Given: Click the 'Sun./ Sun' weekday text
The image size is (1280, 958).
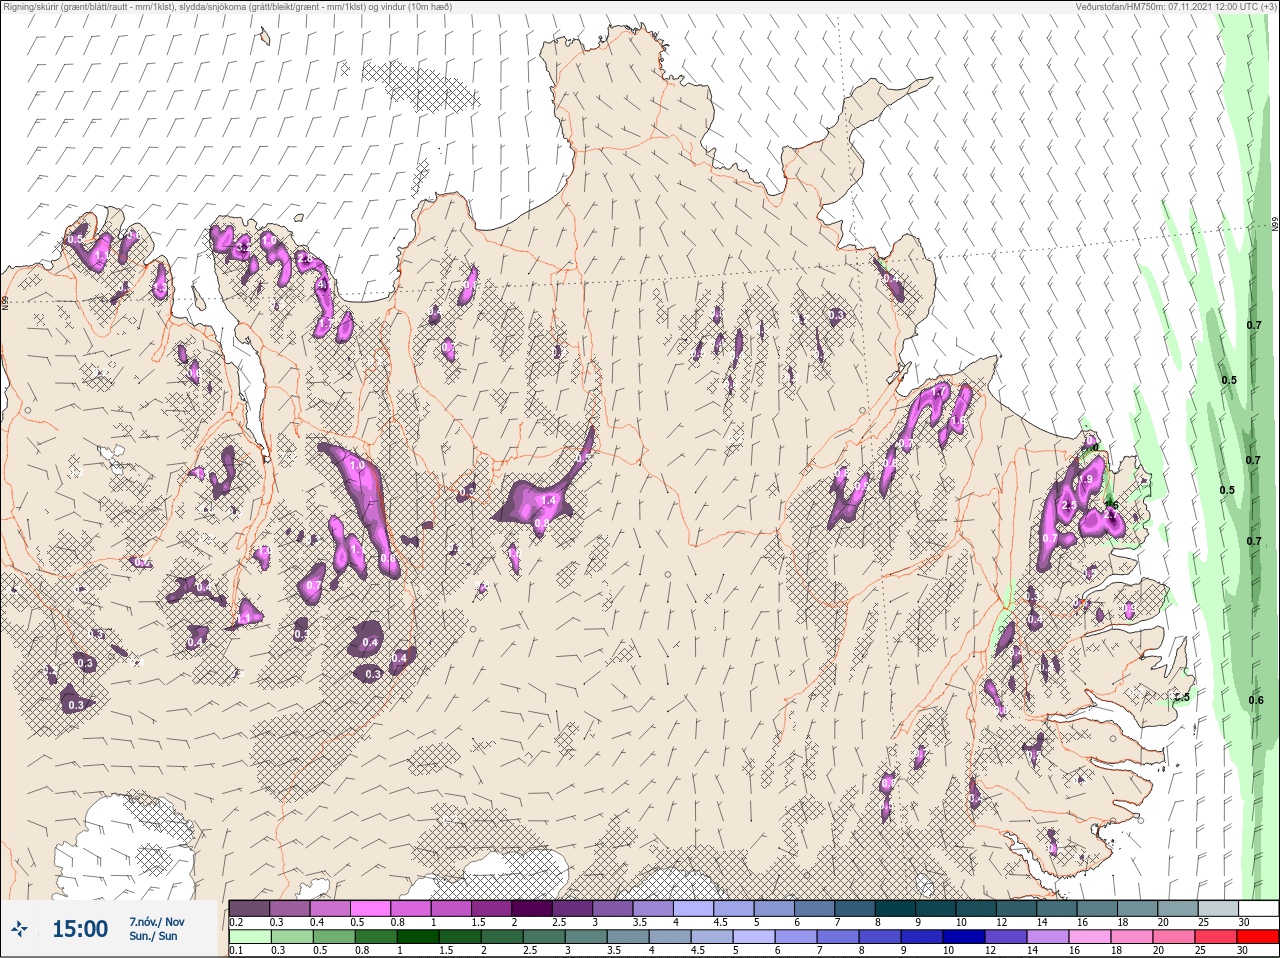Looking at the screenshot, I should tap(153, 936).
